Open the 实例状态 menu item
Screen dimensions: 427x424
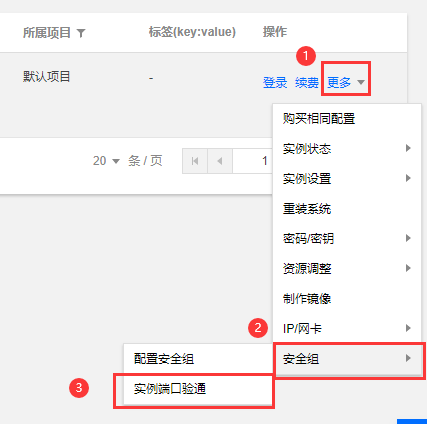(x=347, y=149)
